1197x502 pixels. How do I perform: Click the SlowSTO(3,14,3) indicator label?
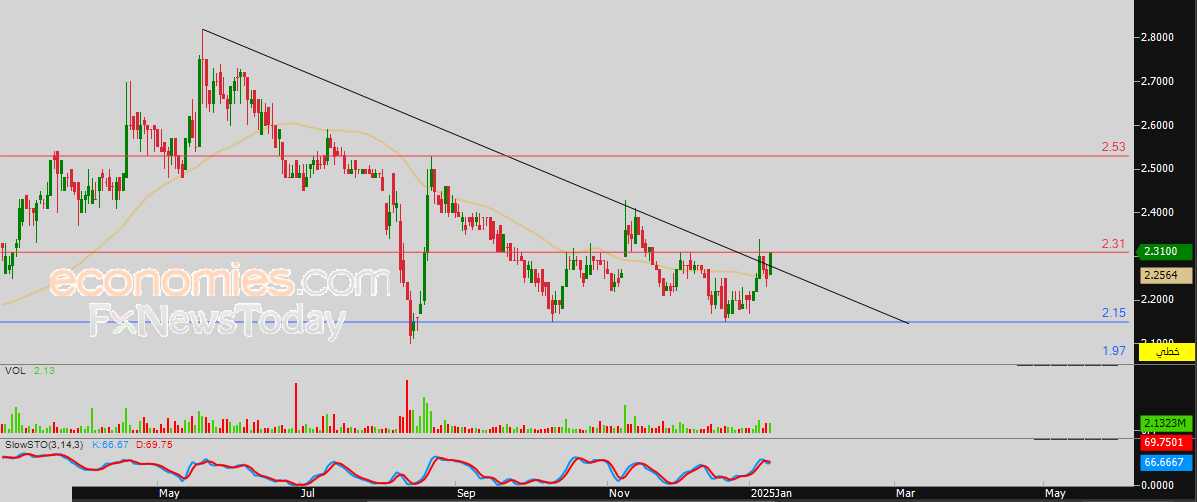click(44, 443)
